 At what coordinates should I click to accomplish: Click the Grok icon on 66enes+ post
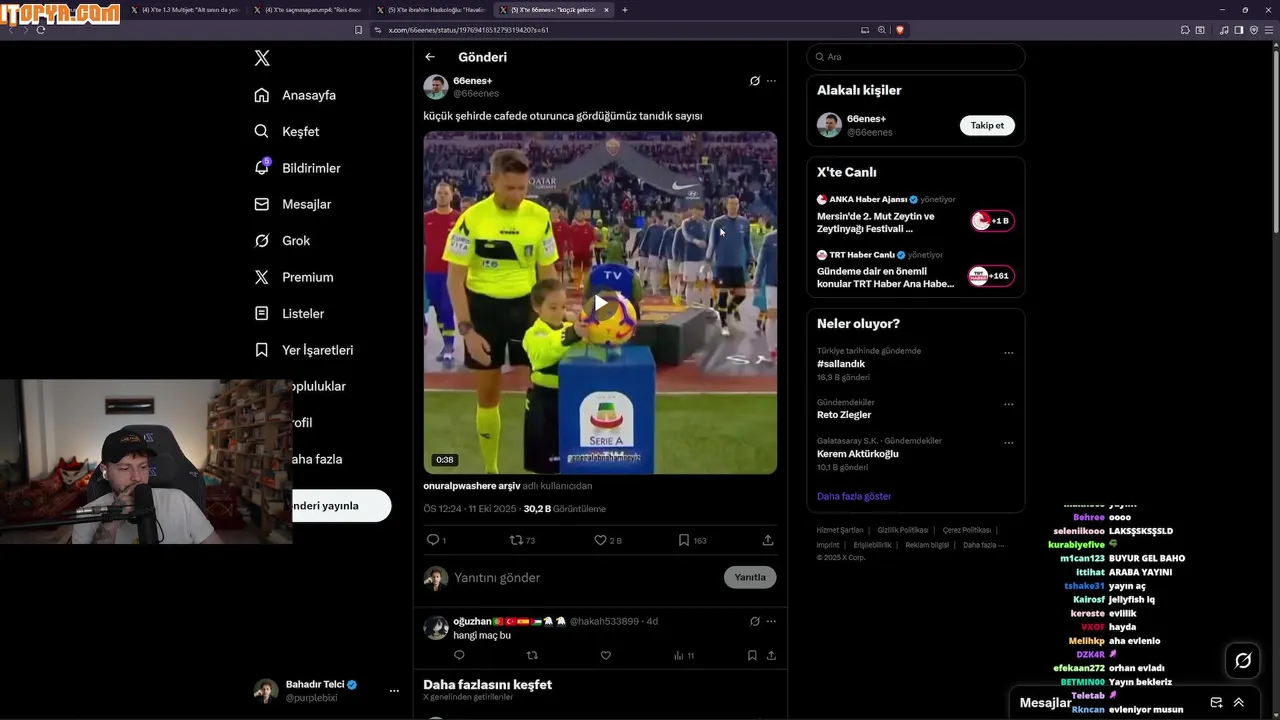(x=755, y=81)
